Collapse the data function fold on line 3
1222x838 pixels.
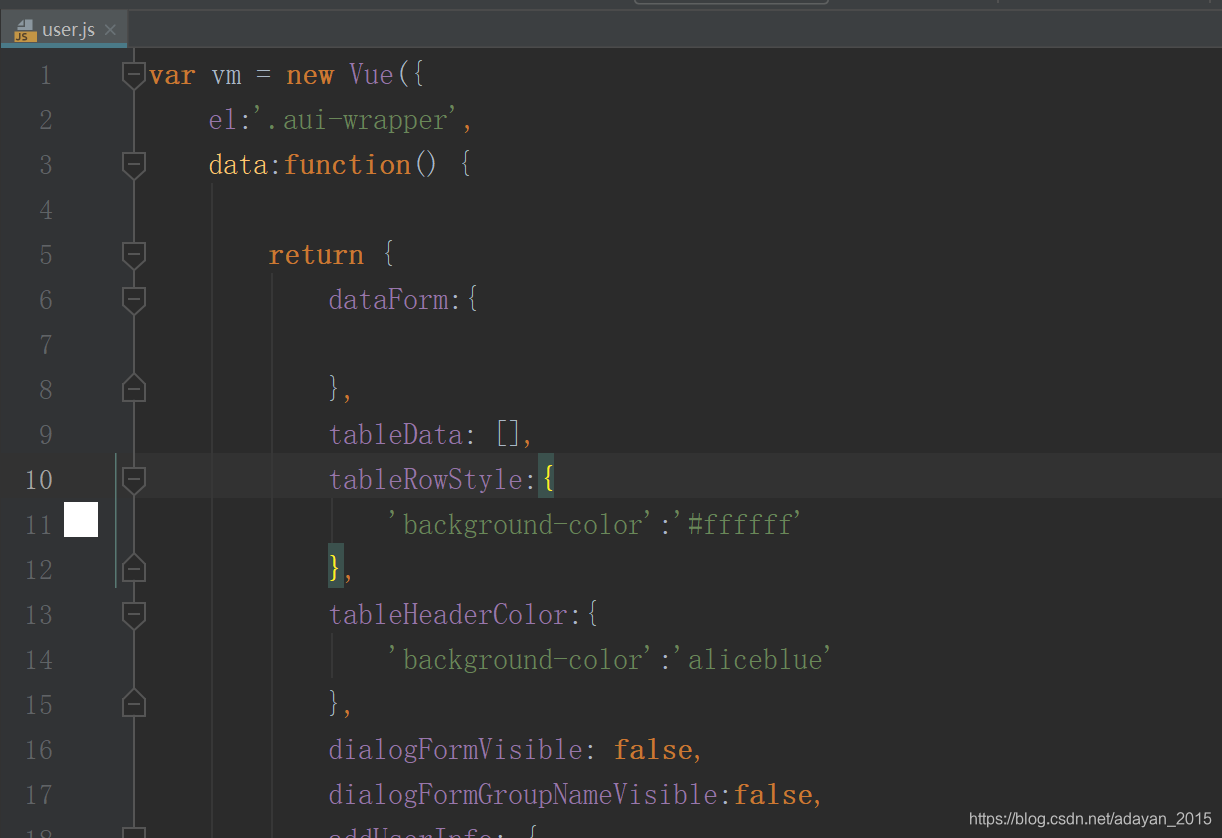pos(134,165)
